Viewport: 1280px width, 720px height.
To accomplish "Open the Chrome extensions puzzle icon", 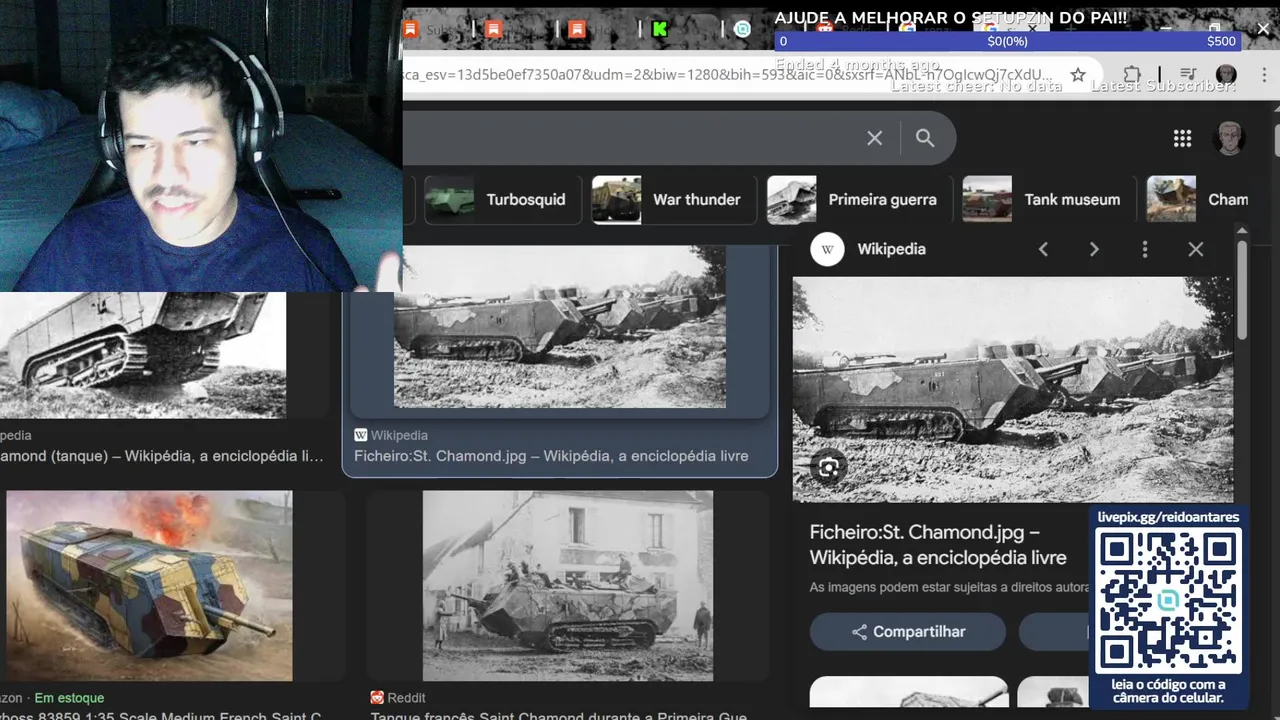I will tap(1132, 75).
